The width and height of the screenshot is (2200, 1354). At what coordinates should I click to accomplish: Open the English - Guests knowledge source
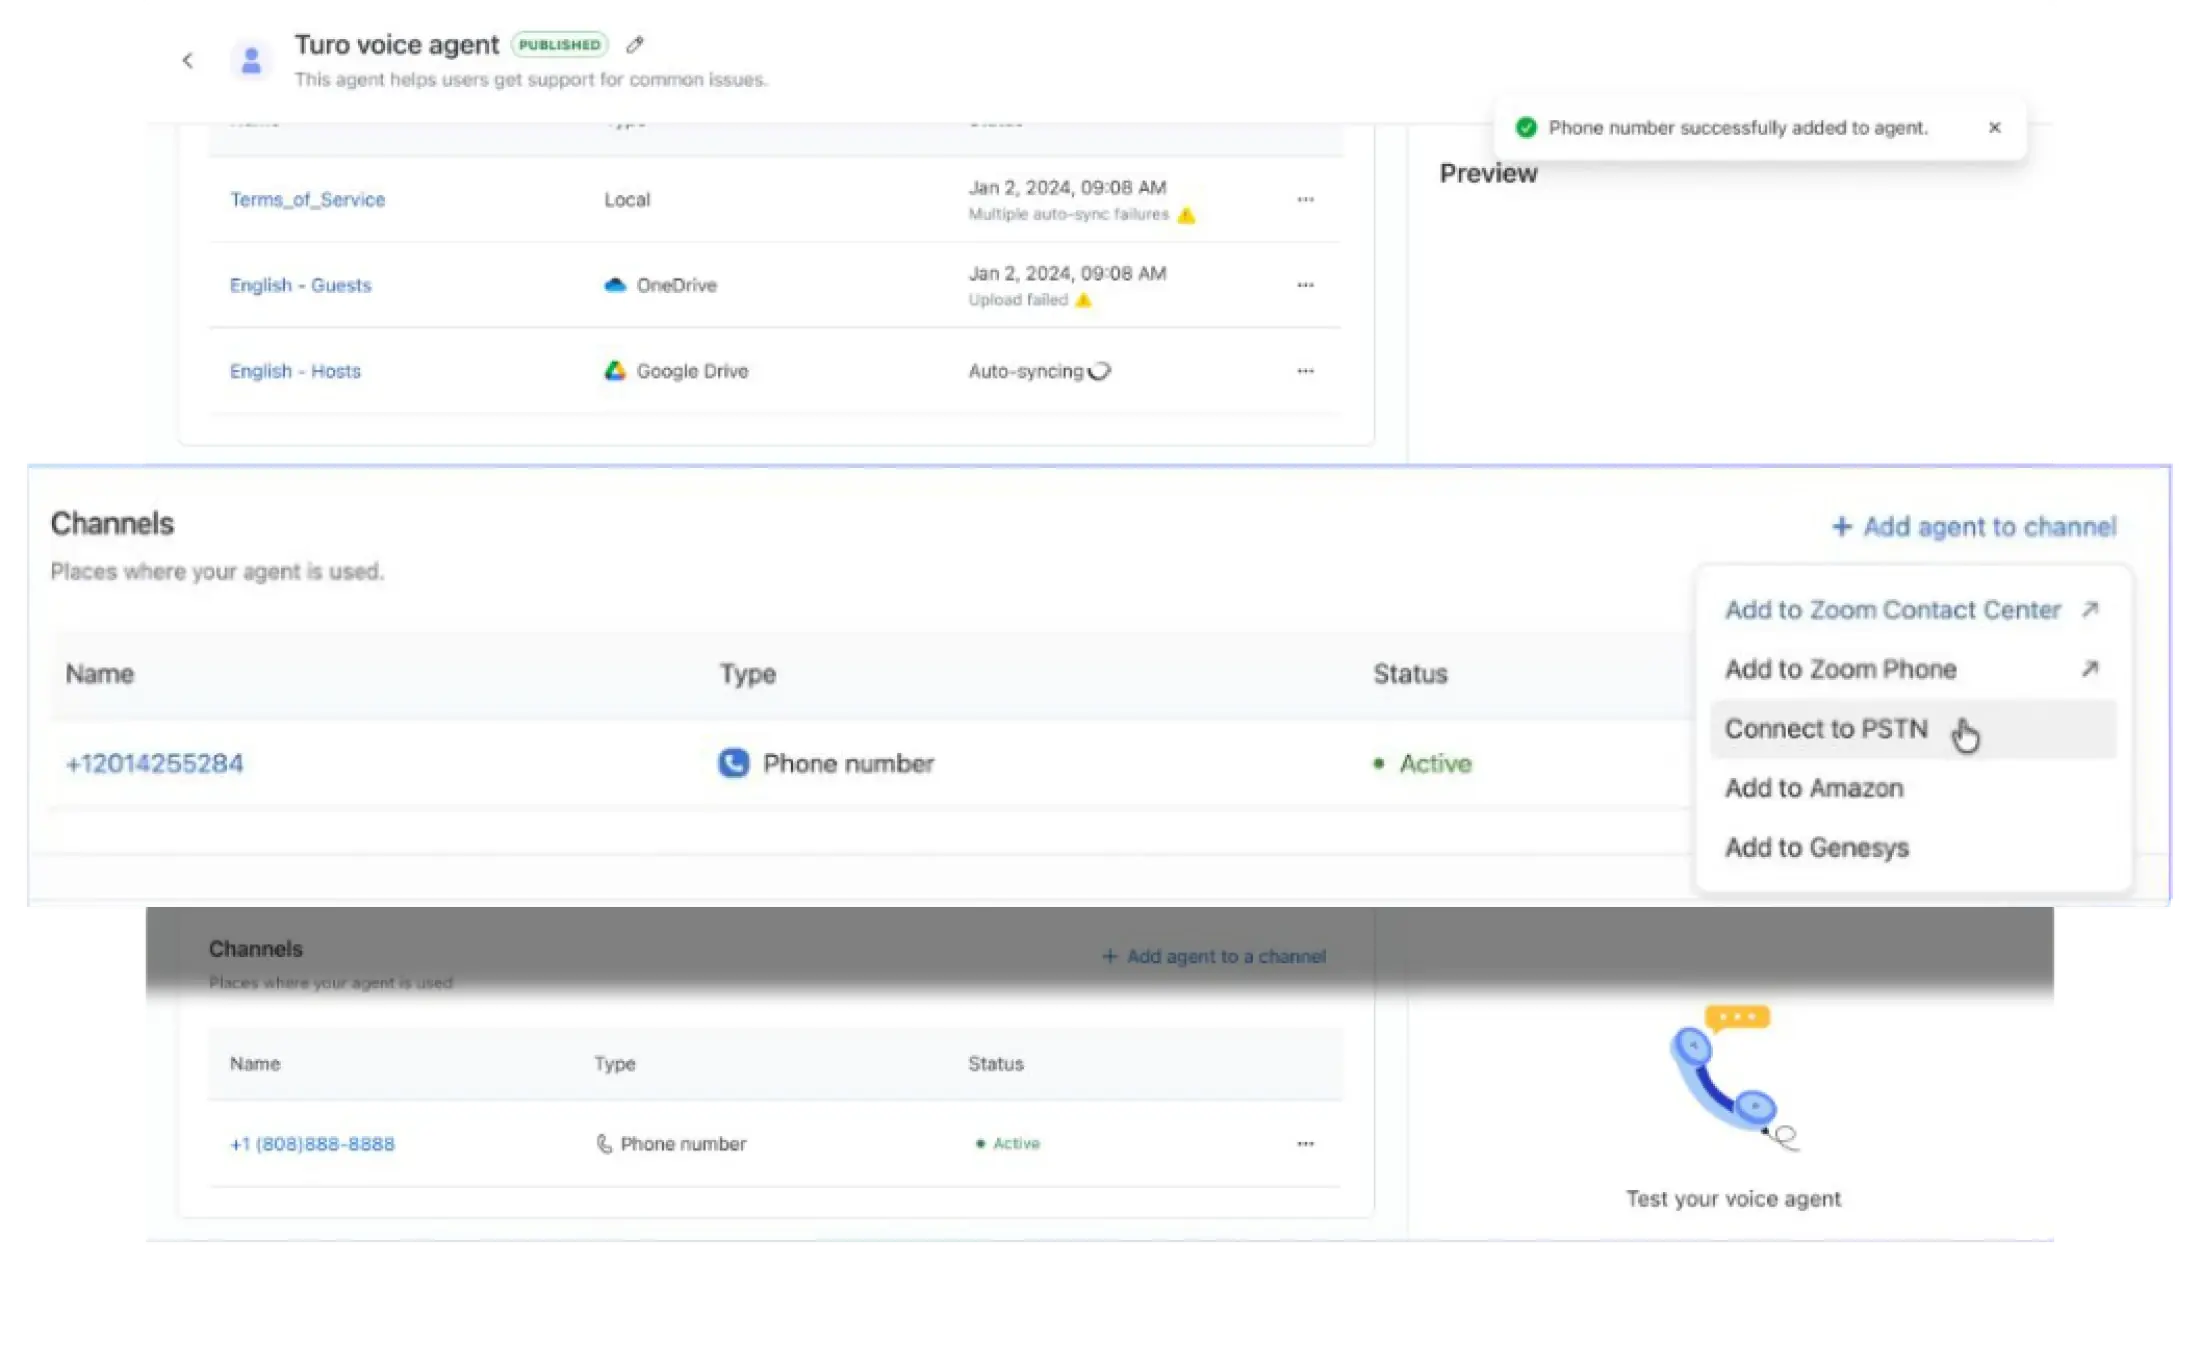300,285
